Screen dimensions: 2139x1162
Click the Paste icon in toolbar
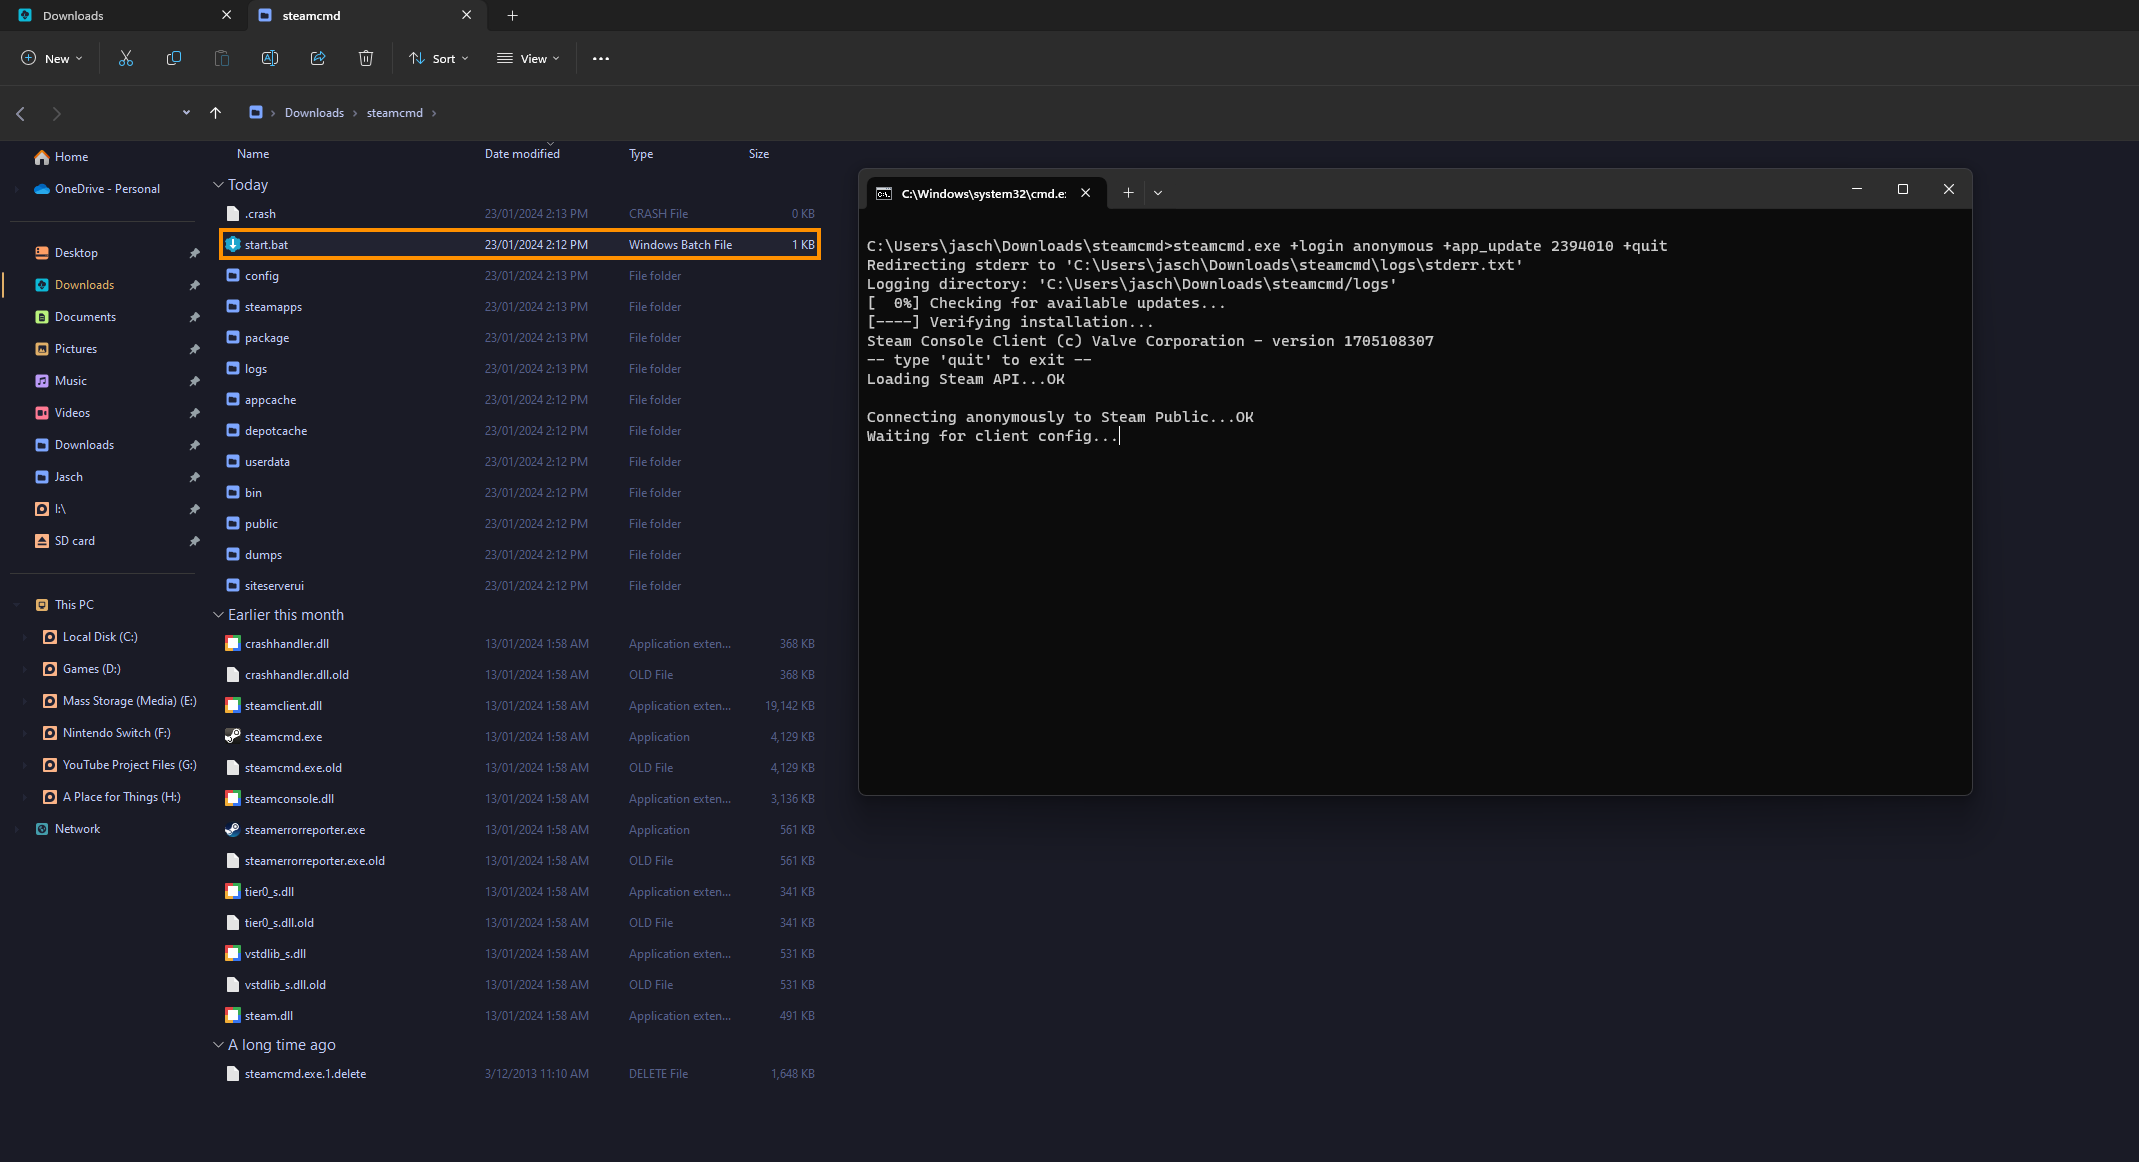tap(222, 59)
